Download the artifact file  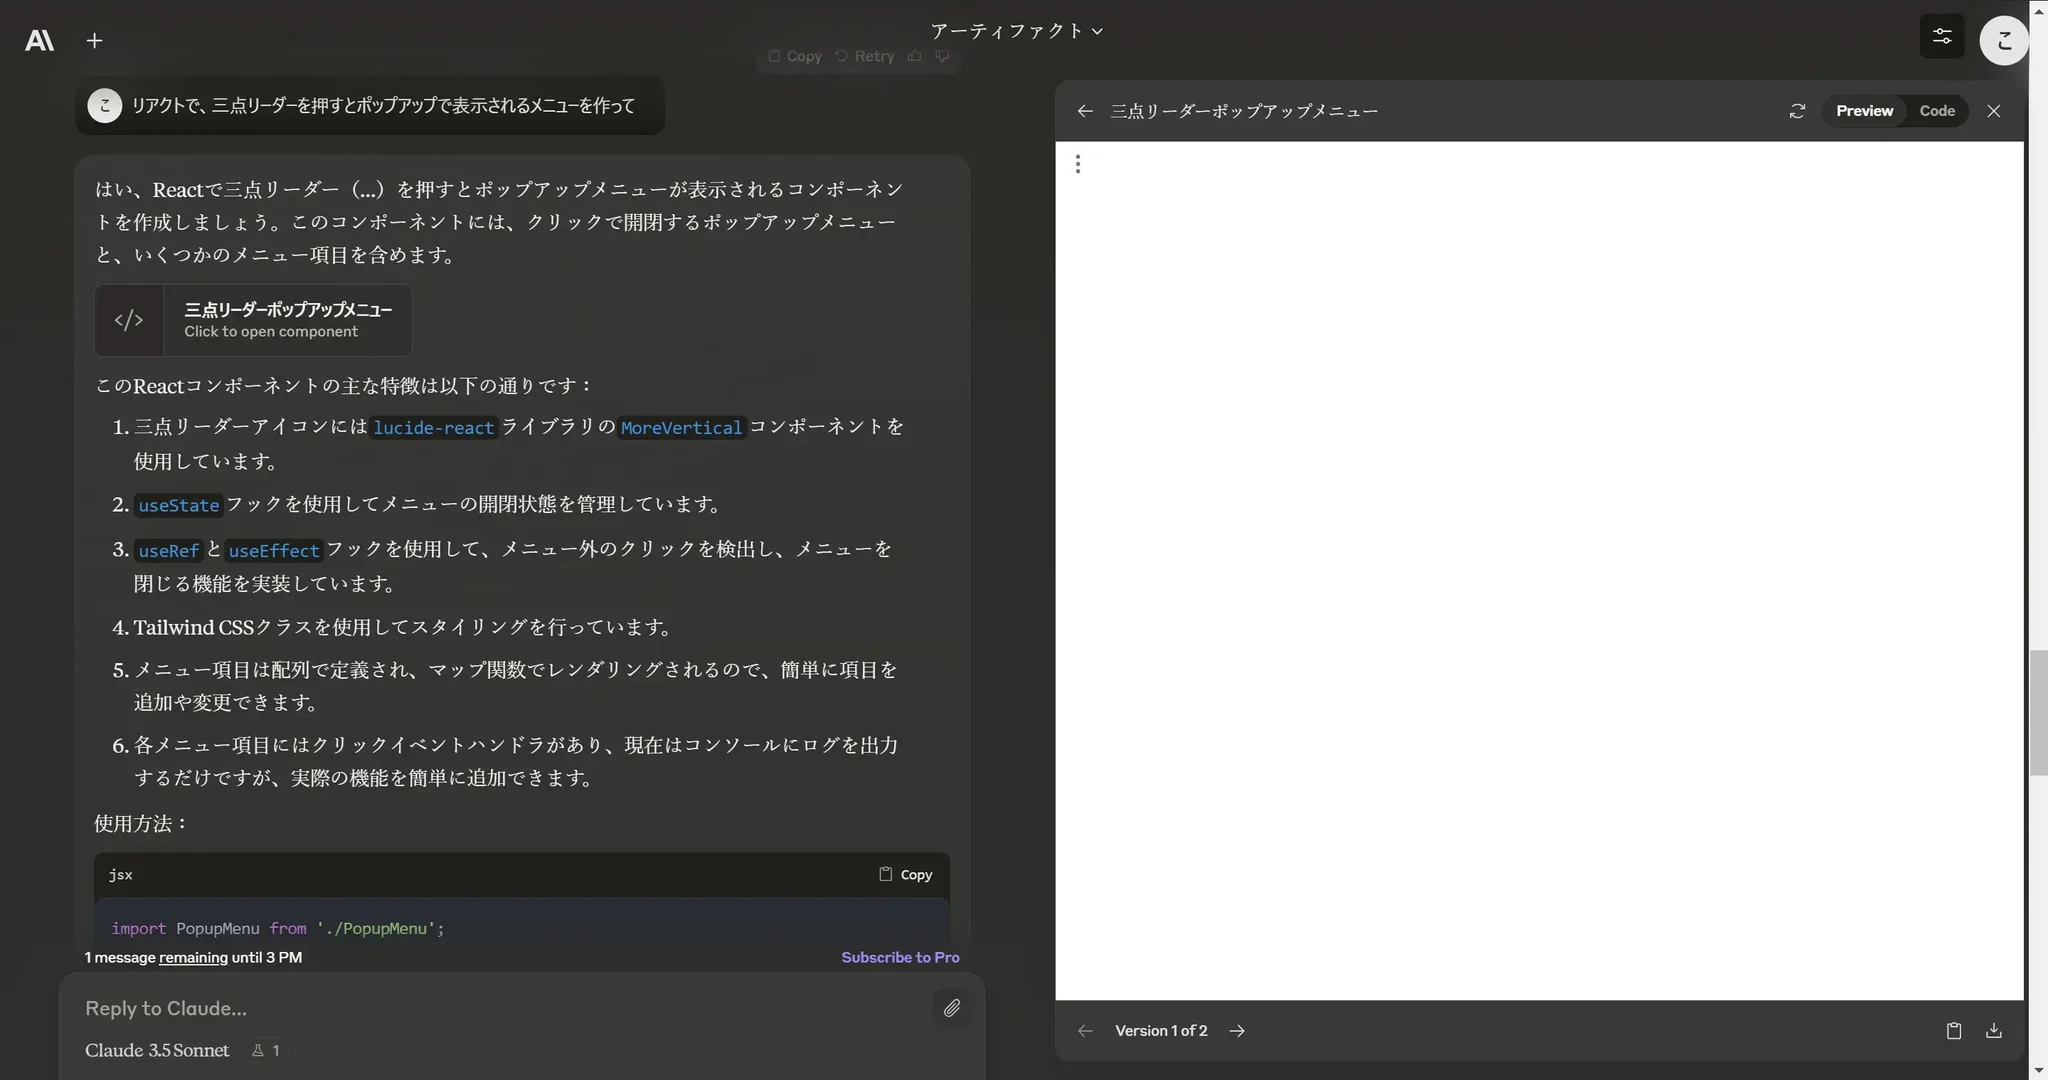(1993, 1030)
